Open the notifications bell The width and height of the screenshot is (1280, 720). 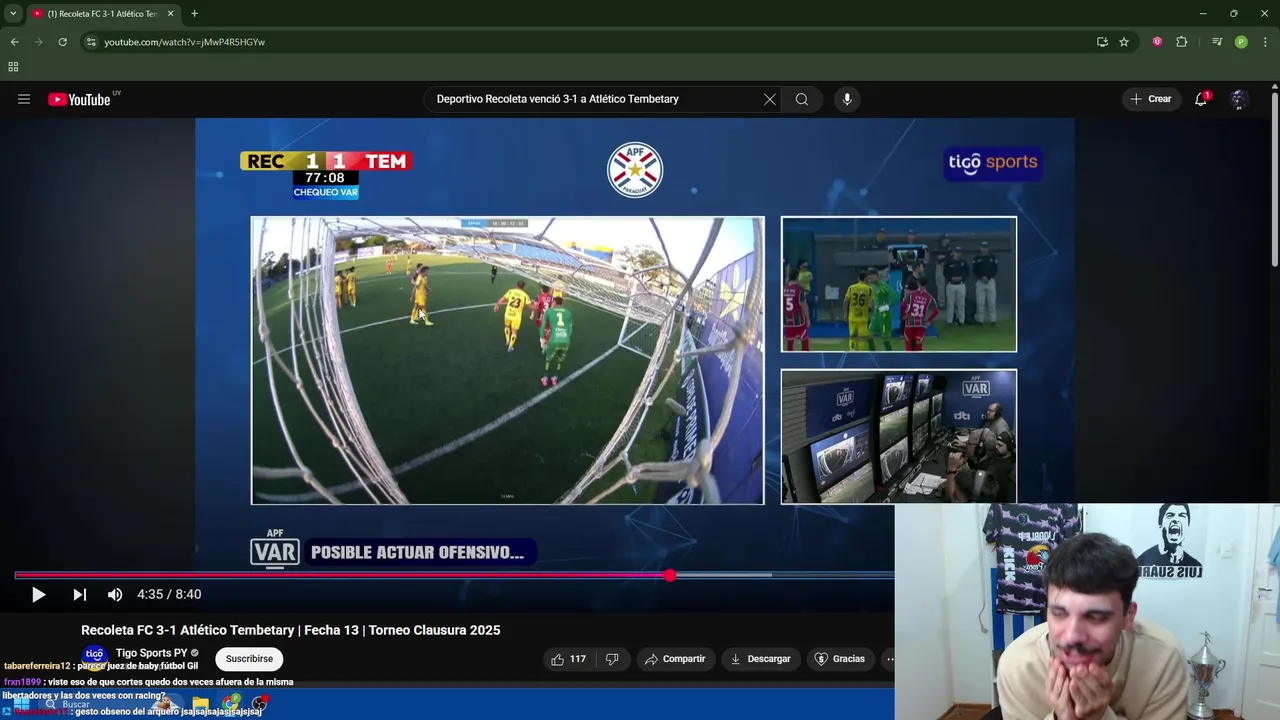[1201, 99]
